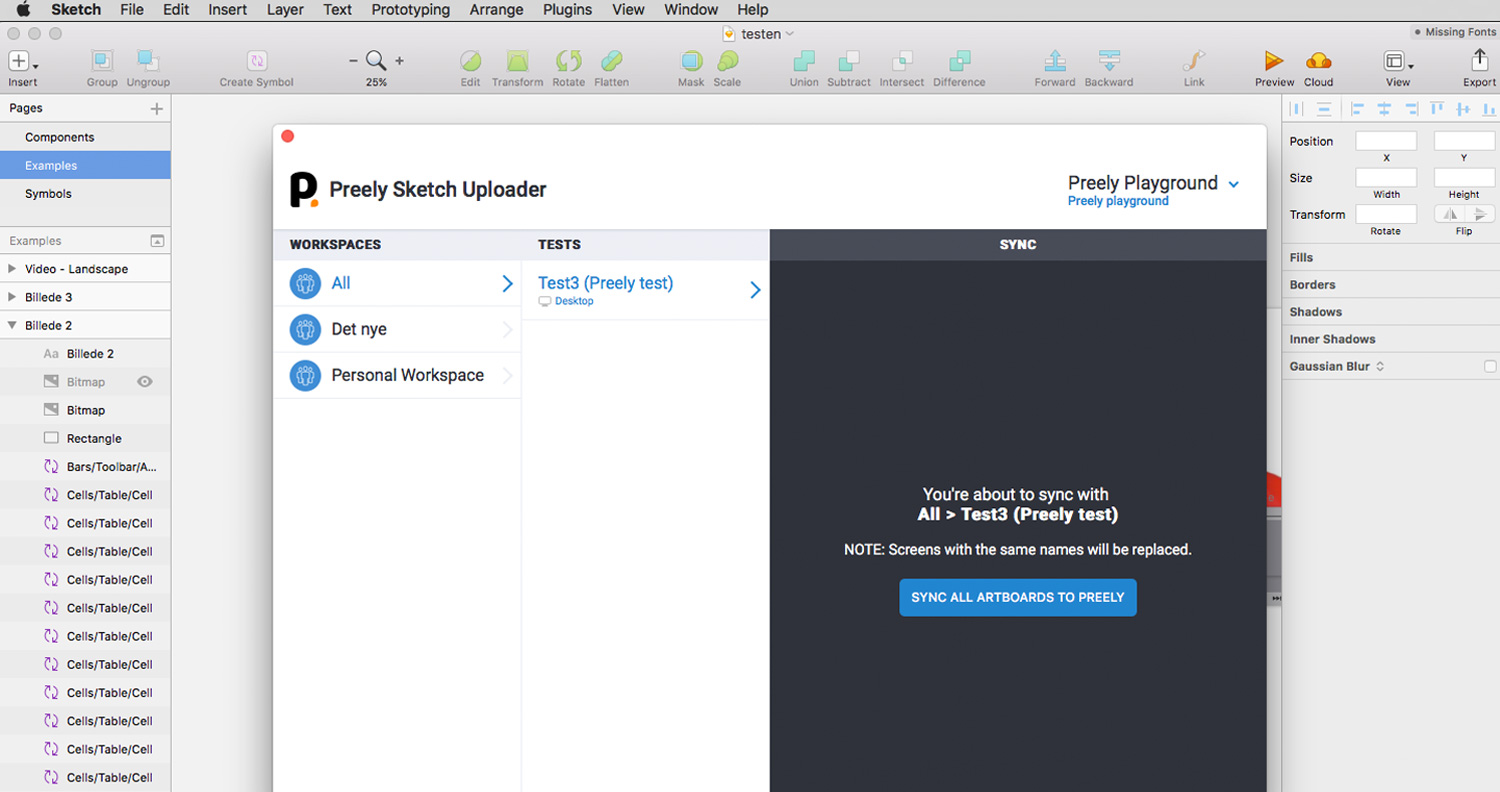This screenshot has height=792, width=1500.
Task: Collapse the Examples layer list panel
Action: [x=157, y=241]
